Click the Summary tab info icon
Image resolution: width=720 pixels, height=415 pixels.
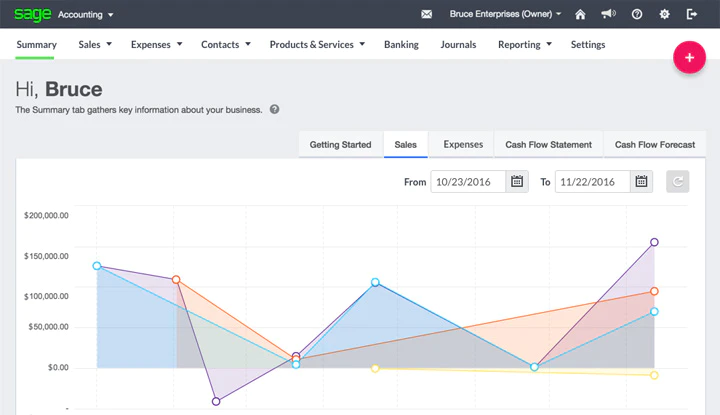pos(275,109)
